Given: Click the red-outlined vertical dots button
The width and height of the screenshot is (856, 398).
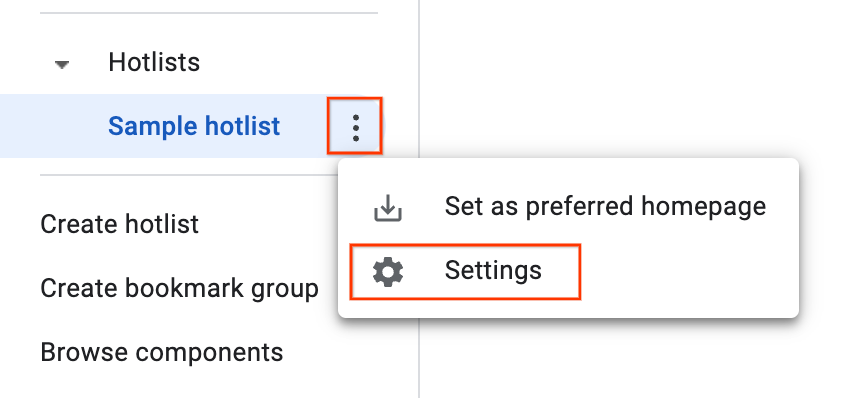Looking at the screenshot, I should [x=355, y=127].
